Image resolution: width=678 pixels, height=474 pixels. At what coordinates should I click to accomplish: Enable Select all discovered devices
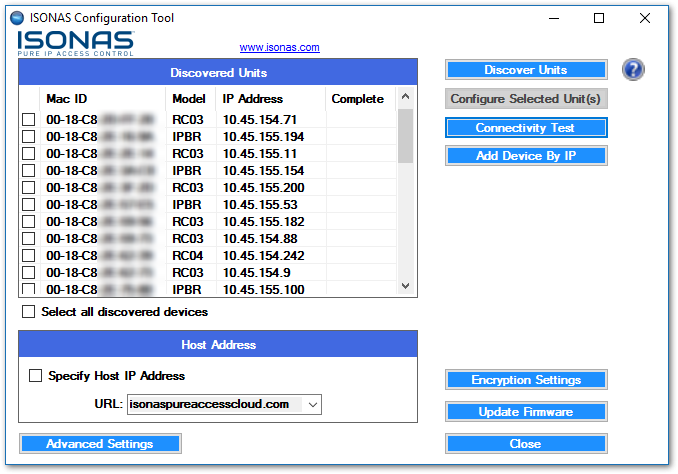tap(29, 312)
